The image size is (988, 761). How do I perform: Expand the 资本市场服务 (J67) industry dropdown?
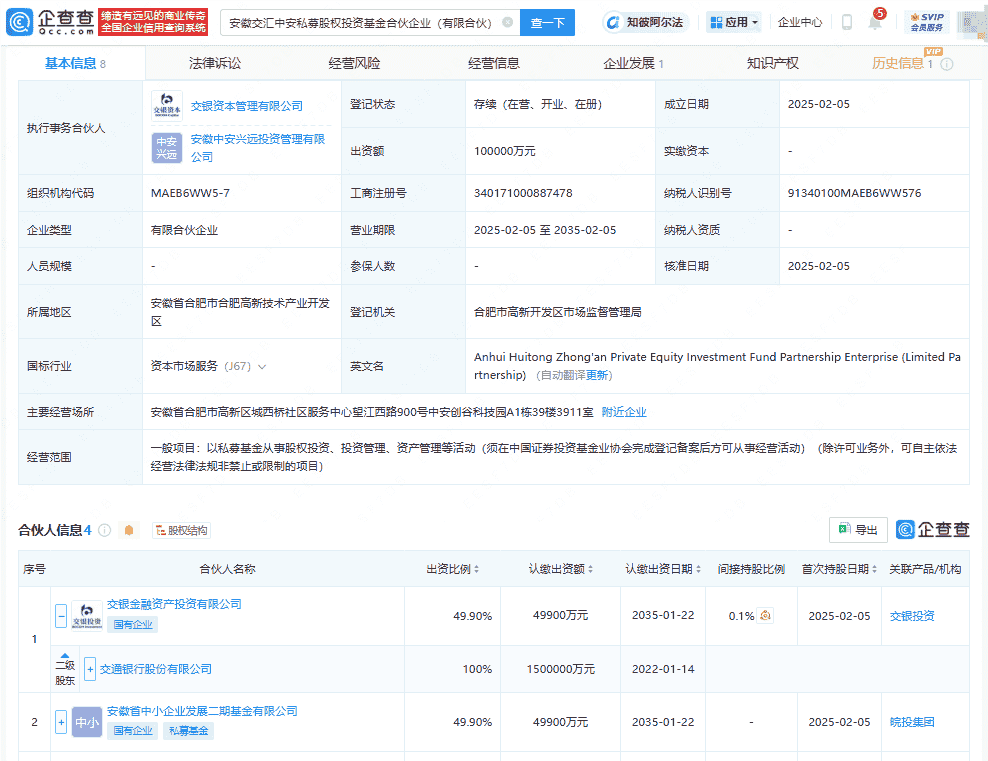coord(261,366)
